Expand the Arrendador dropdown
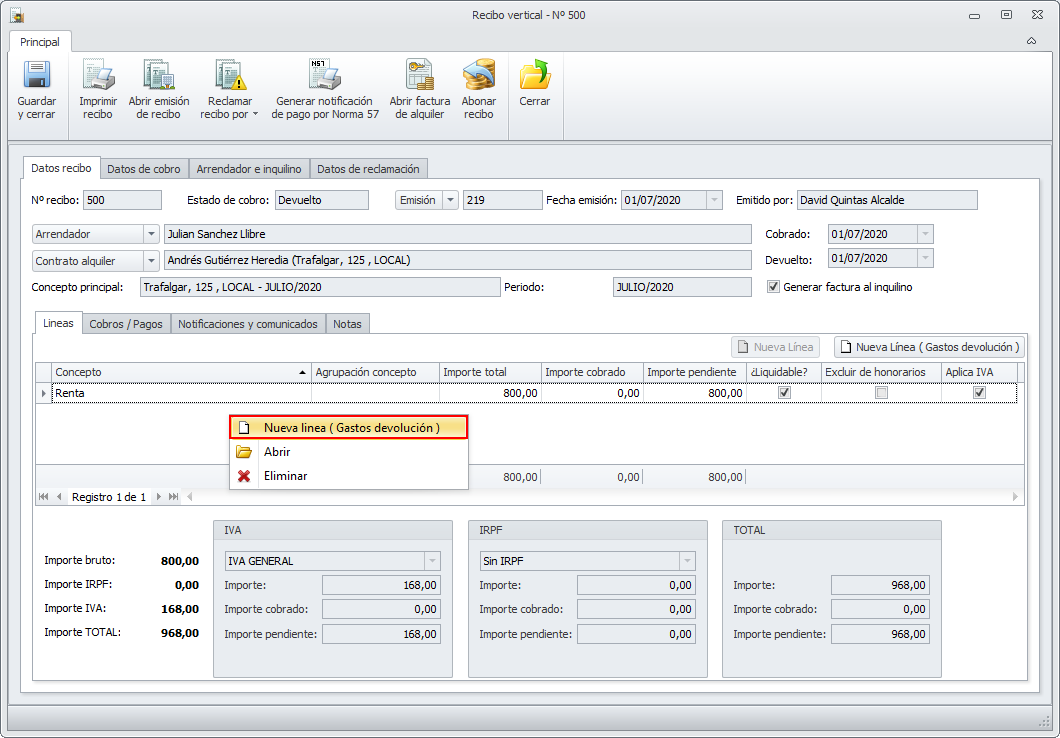This screenshot has height=738, width=1060. click(151, 234)
